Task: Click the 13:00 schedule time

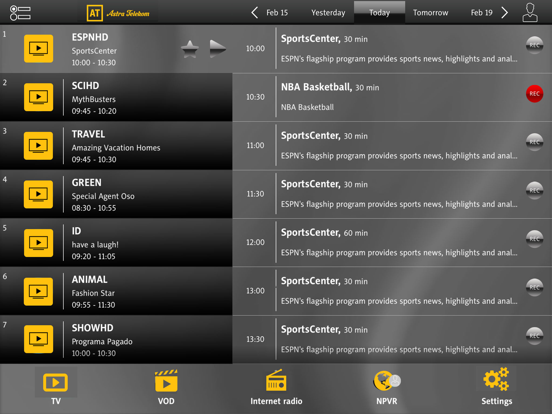Action: pyautogui.click(x=255, y=291)
